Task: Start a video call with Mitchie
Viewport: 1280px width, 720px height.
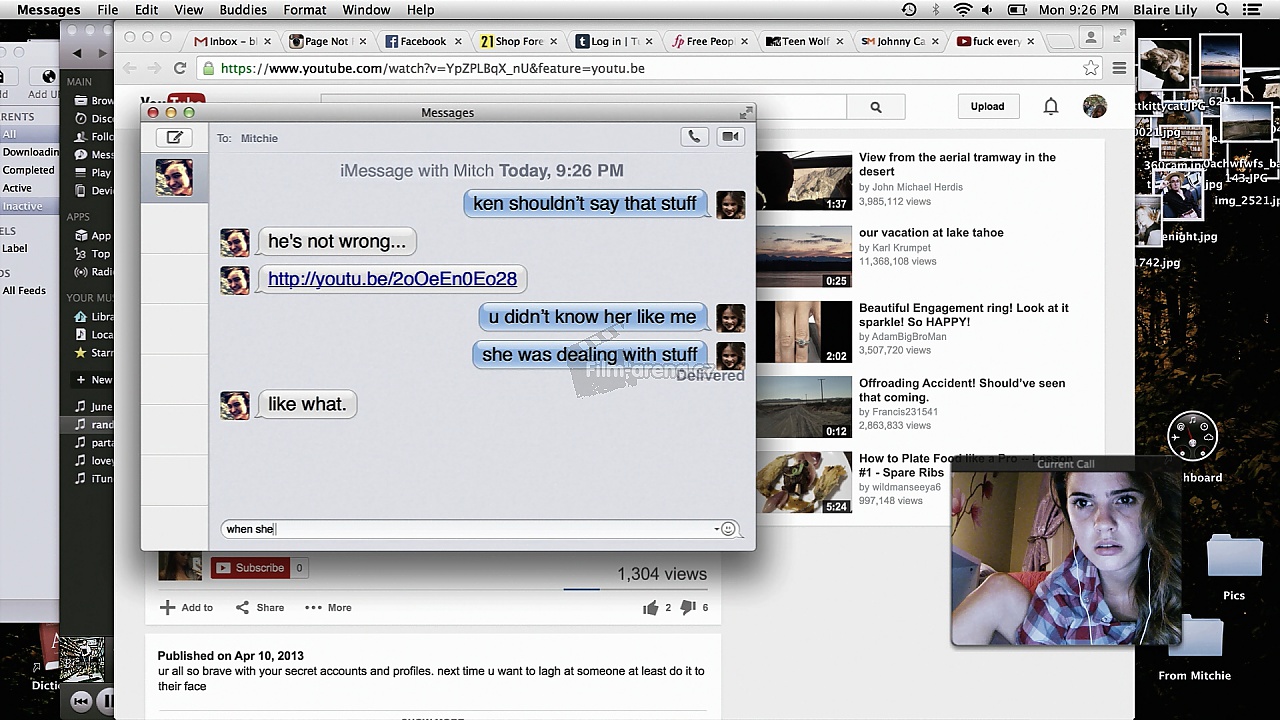Action: click(731, 137)
